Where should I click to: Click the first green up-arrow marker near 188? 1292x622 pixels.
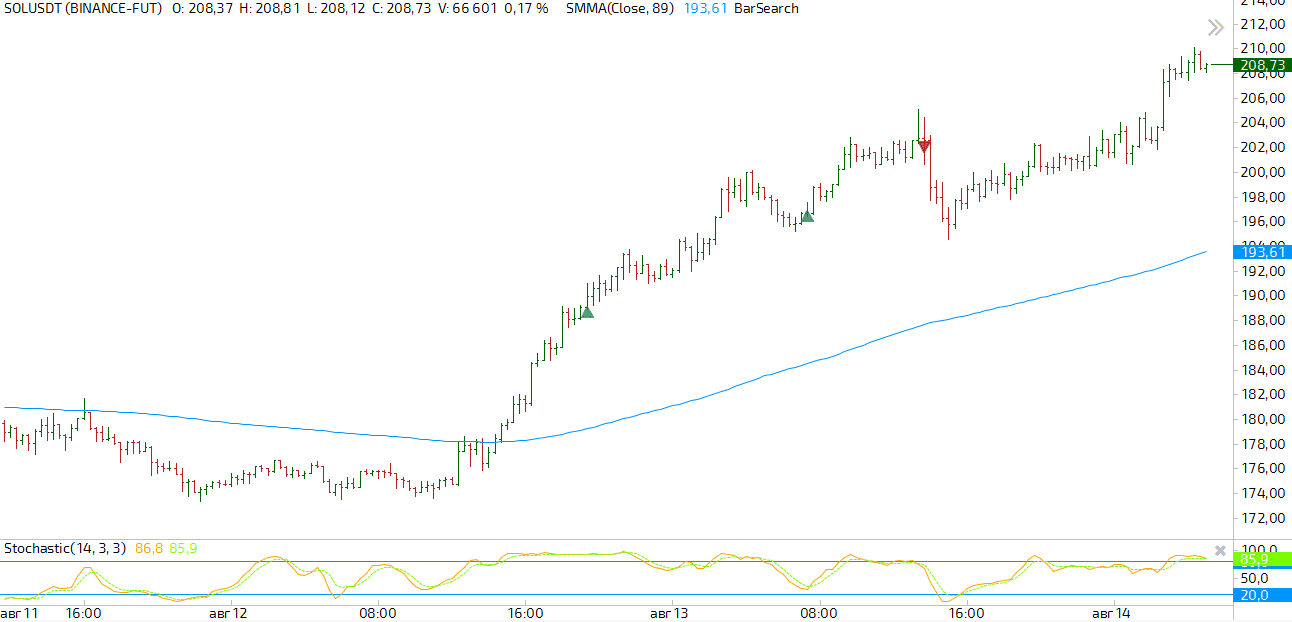pyautogui.click(x=587, y=312)
